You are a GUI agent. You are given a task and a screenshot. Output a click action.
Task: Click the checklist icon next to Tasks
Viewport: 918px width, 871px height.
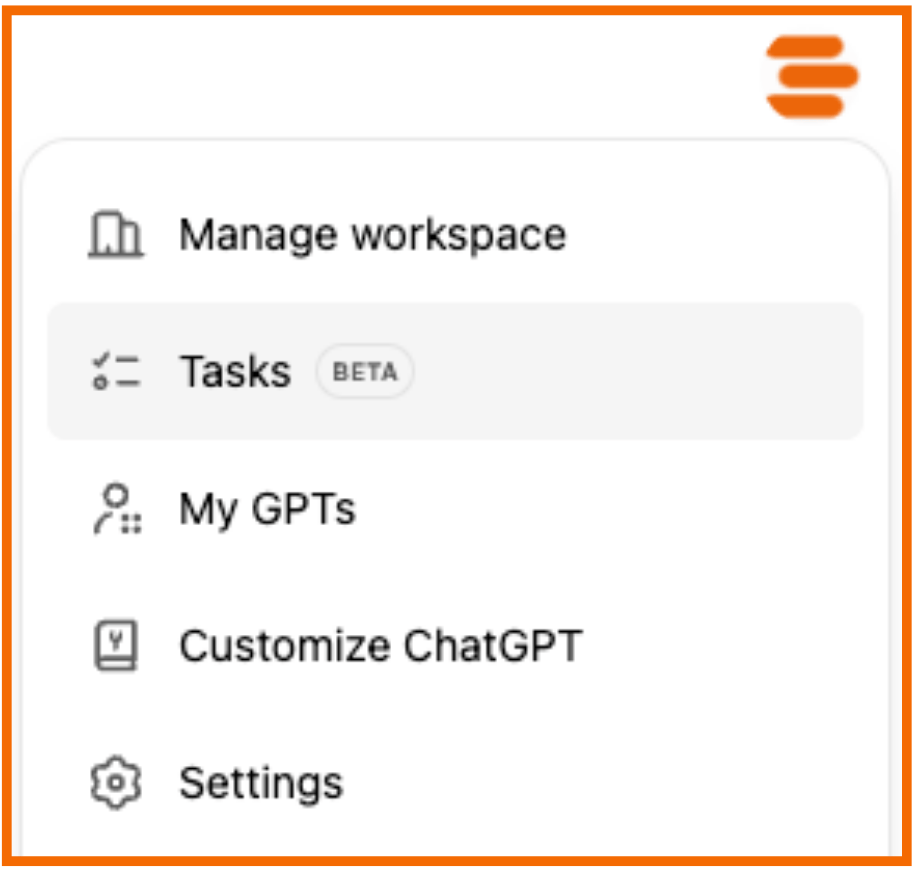(115, 372)
